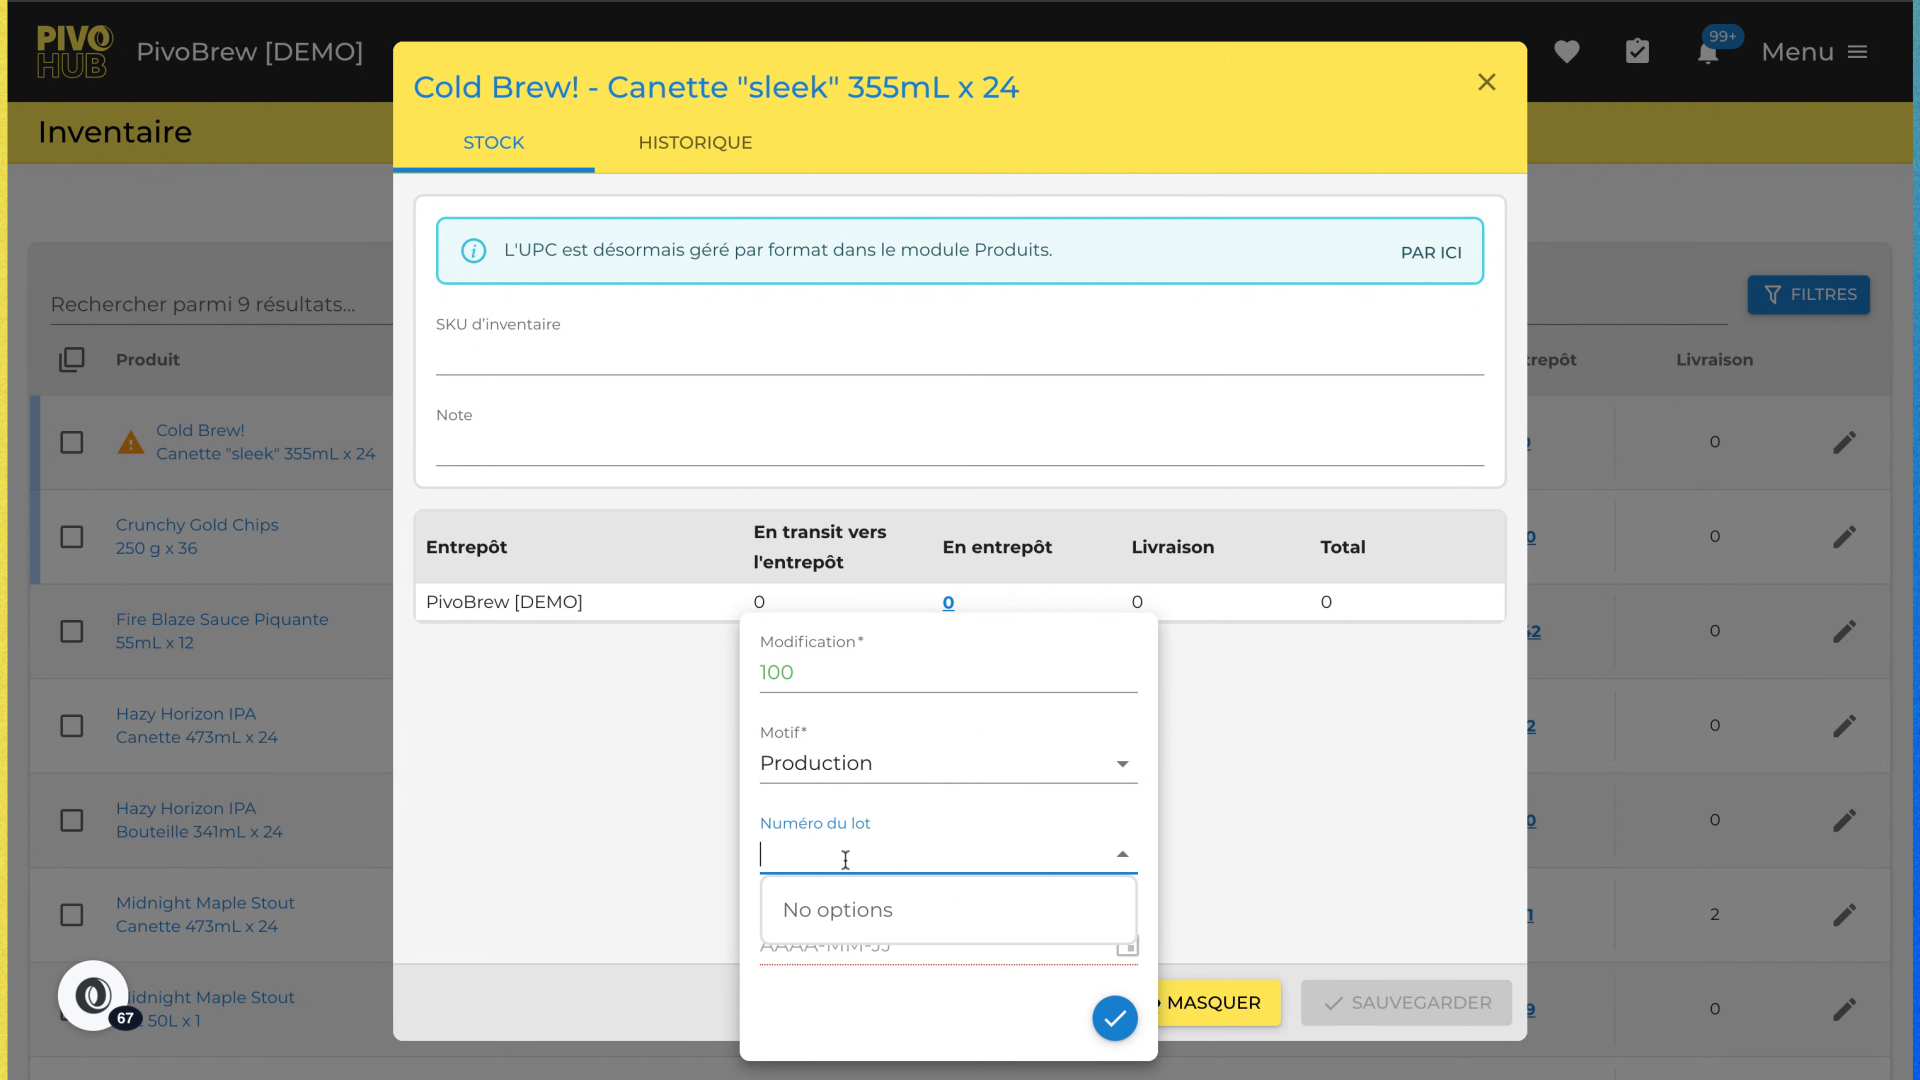Tick the Fire Blaze Sauce Piquante checkbox
The height and width of the screenshot is (1080, 1920).
[x=72, y=631]
